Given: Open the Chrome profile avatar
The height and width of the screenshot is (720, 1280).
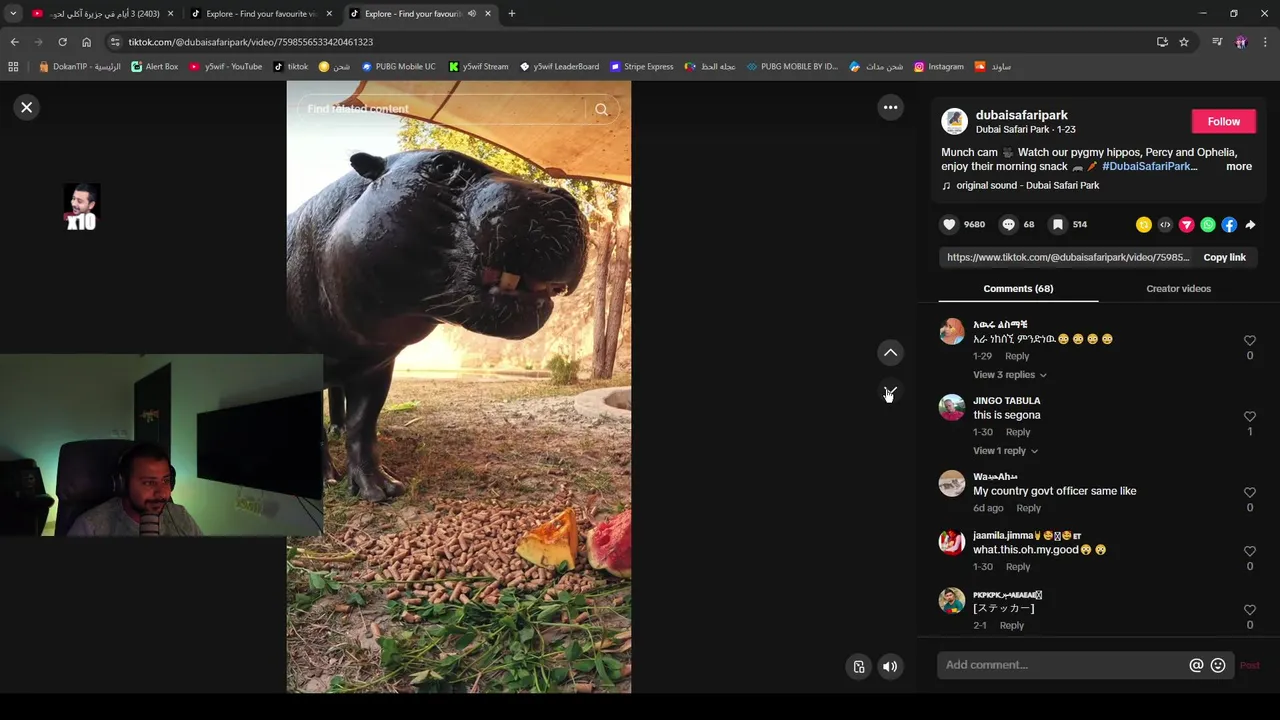Looking at the screenshot, I should 1241,42.
